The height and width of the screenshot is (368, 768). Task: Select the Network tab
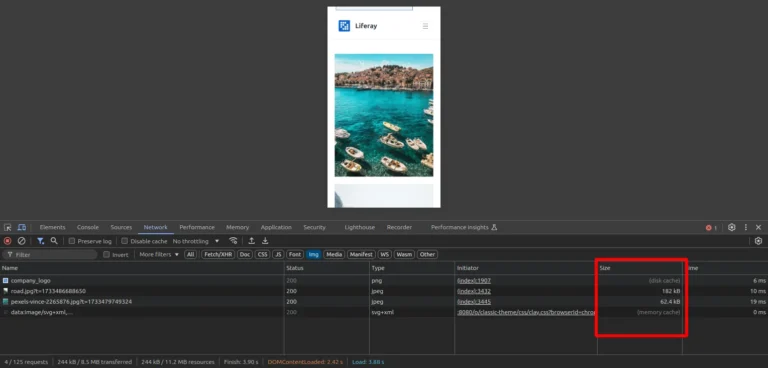156,227
